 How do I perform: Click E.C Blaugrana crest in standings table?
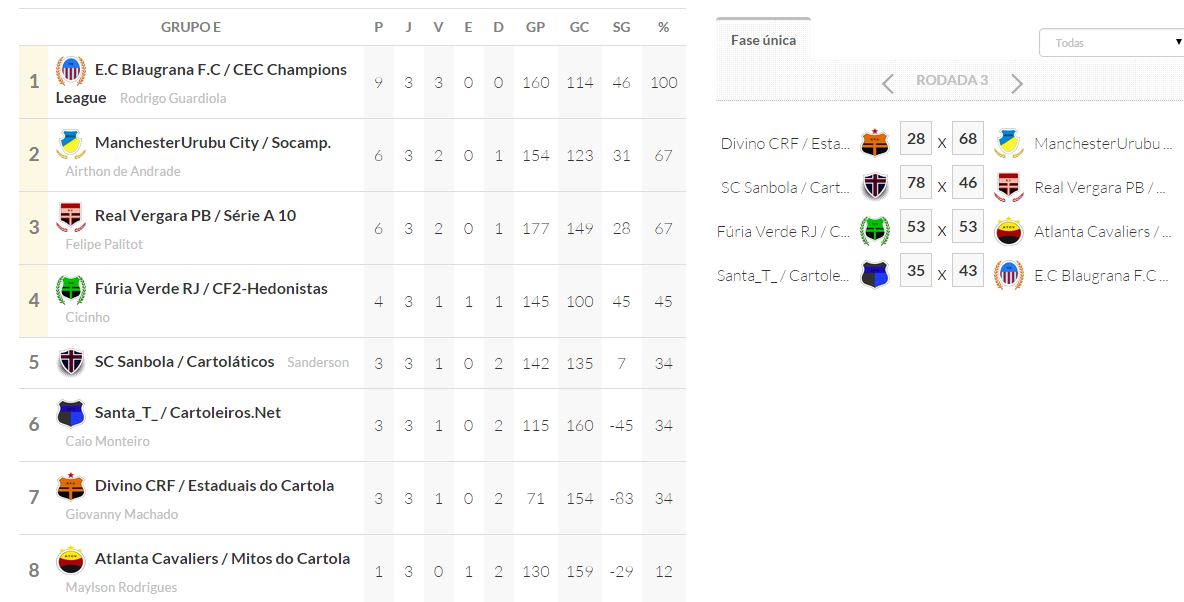pos(71,71)
